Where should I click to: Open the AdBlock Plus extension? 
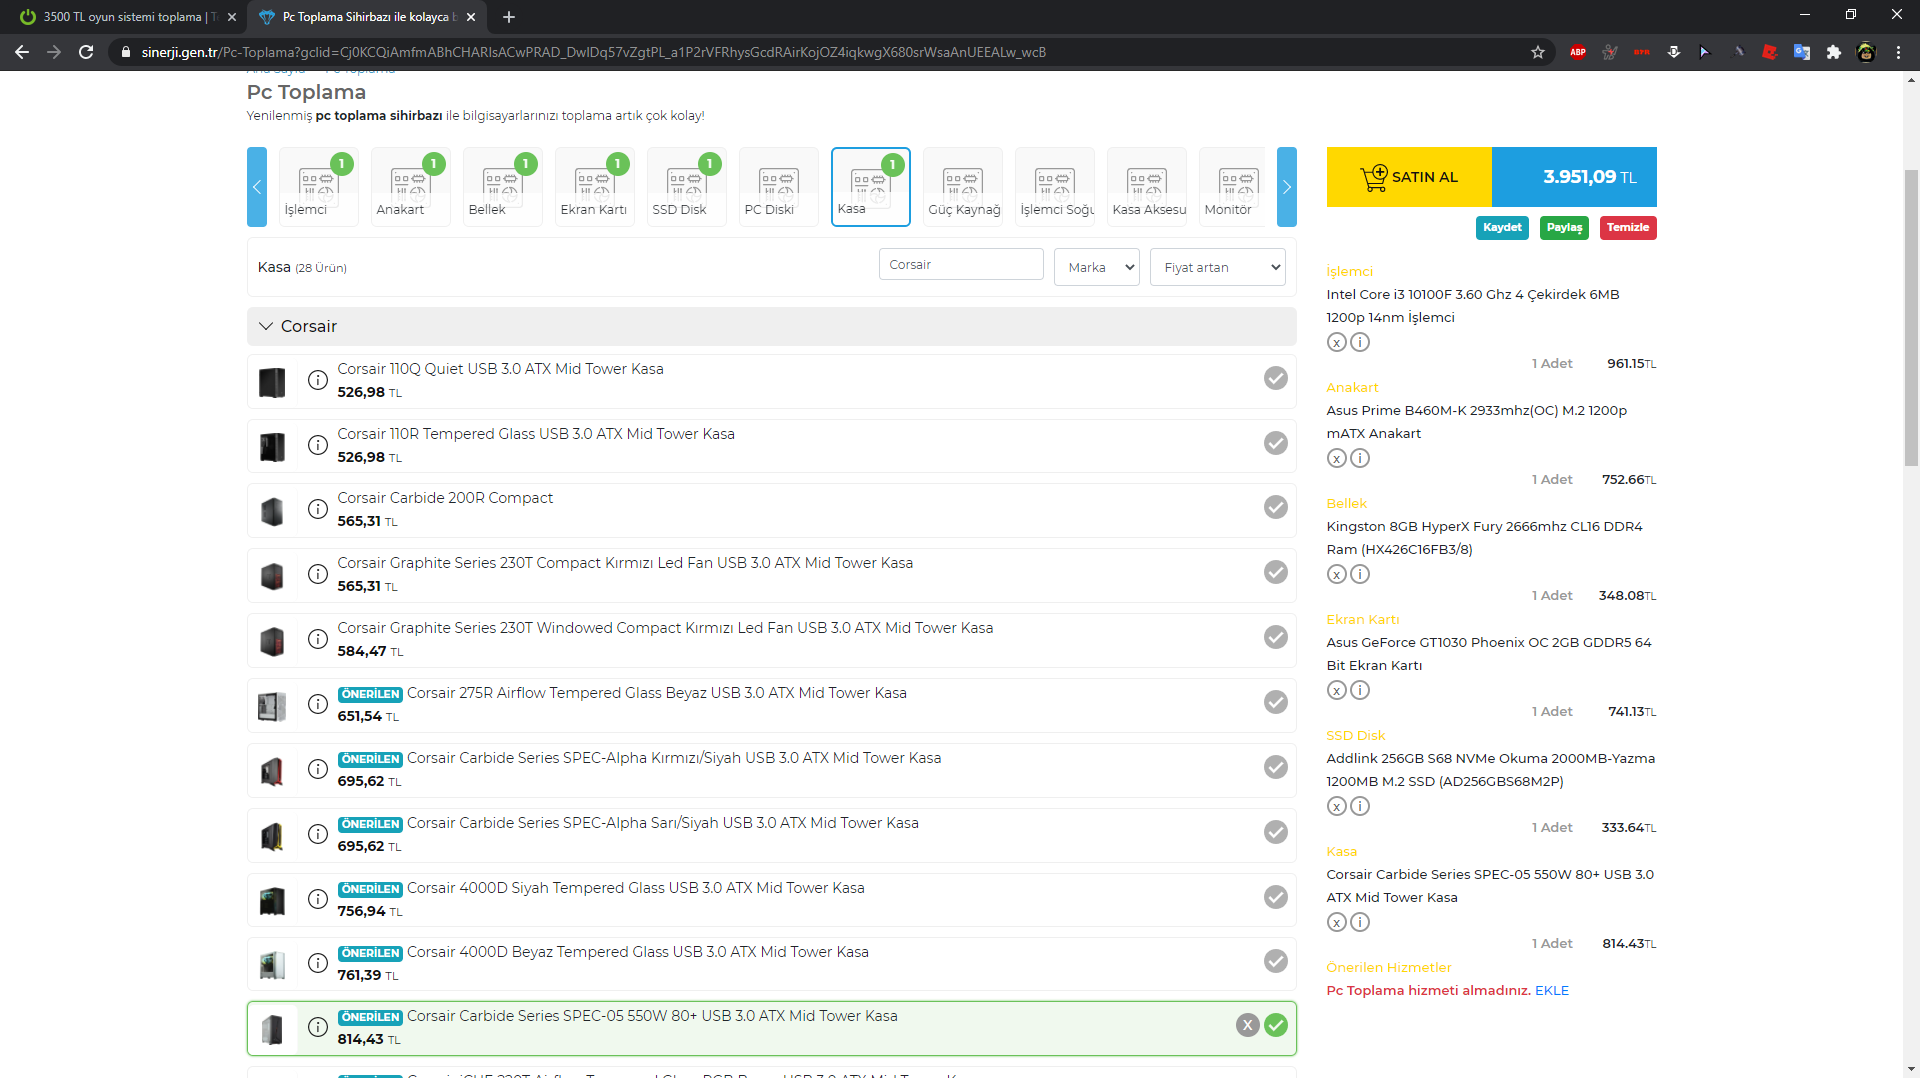(x=1578, y=52)
